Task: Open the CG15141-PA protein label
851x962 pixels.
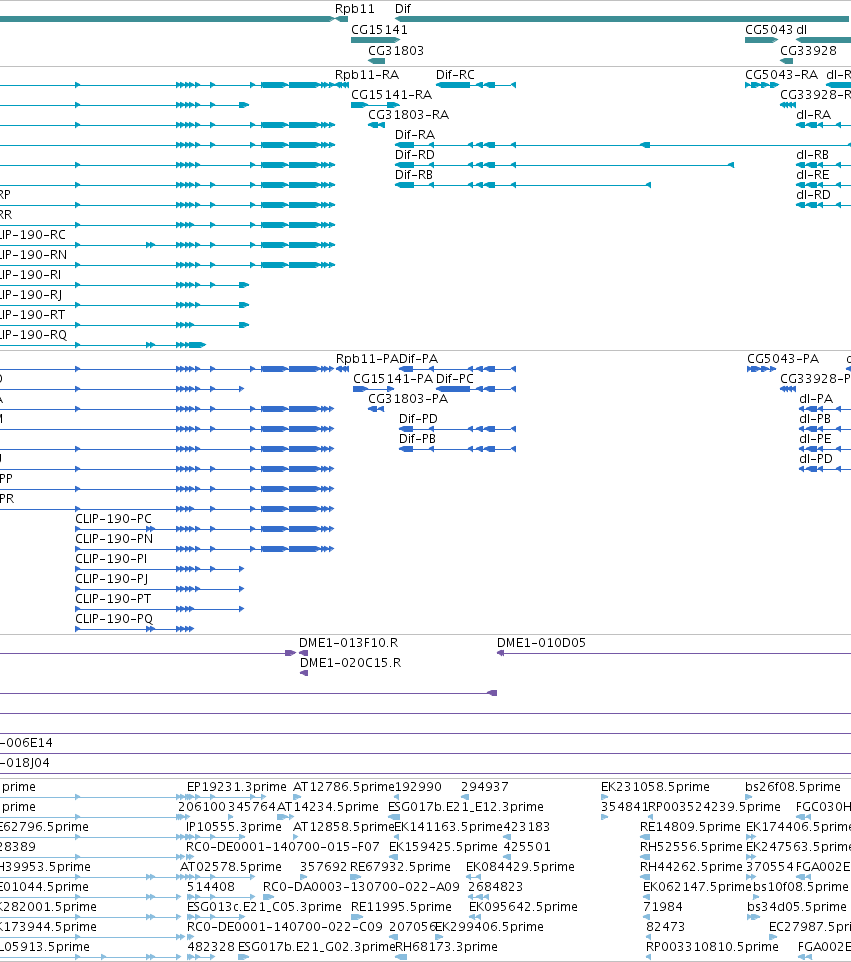Action: 393,379
